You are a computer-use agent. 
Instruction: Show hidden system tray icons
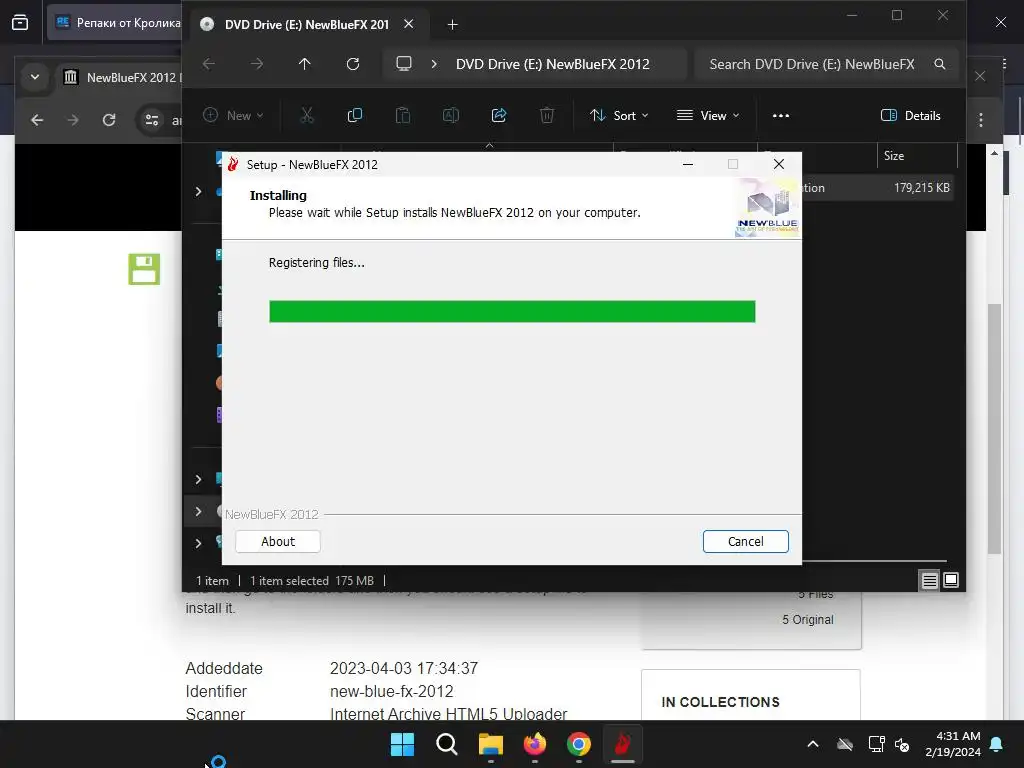coord(813,744)
